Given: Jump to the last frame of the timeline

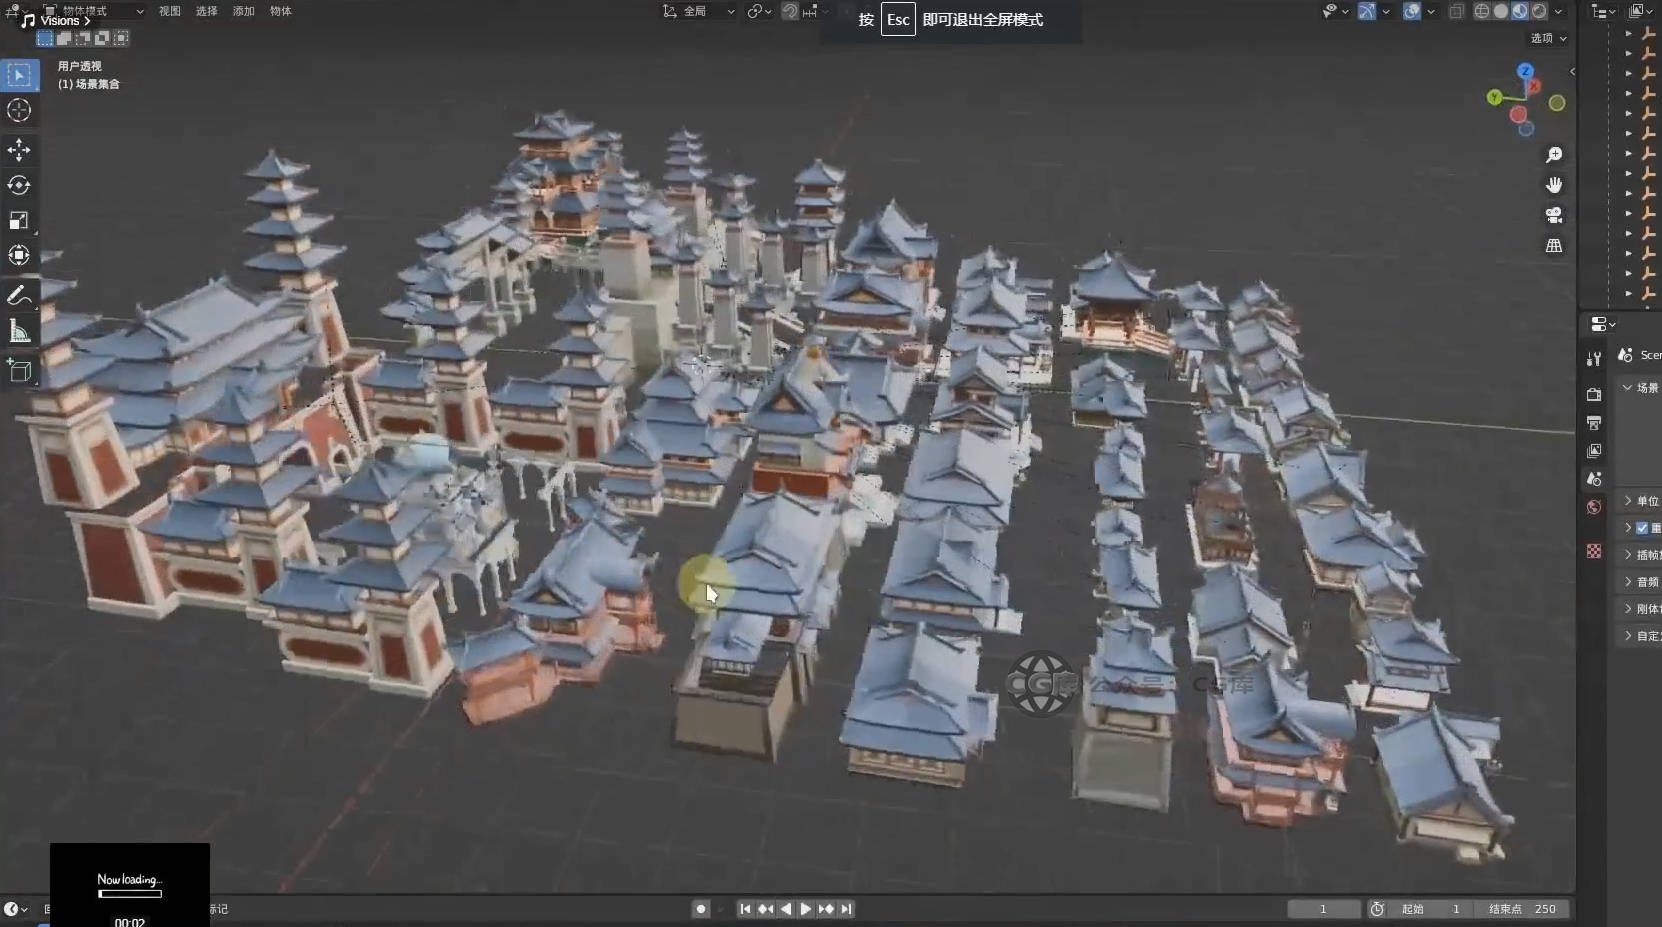Looking at the screenshot, I should click(847, 909).
